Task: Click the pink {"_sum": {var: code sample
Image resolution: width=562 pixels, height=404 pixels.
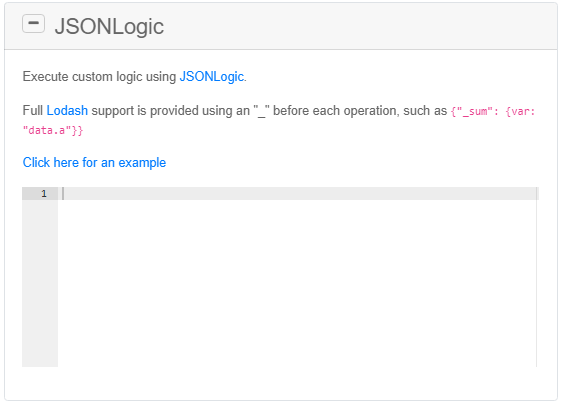Action: pos(493,111)
